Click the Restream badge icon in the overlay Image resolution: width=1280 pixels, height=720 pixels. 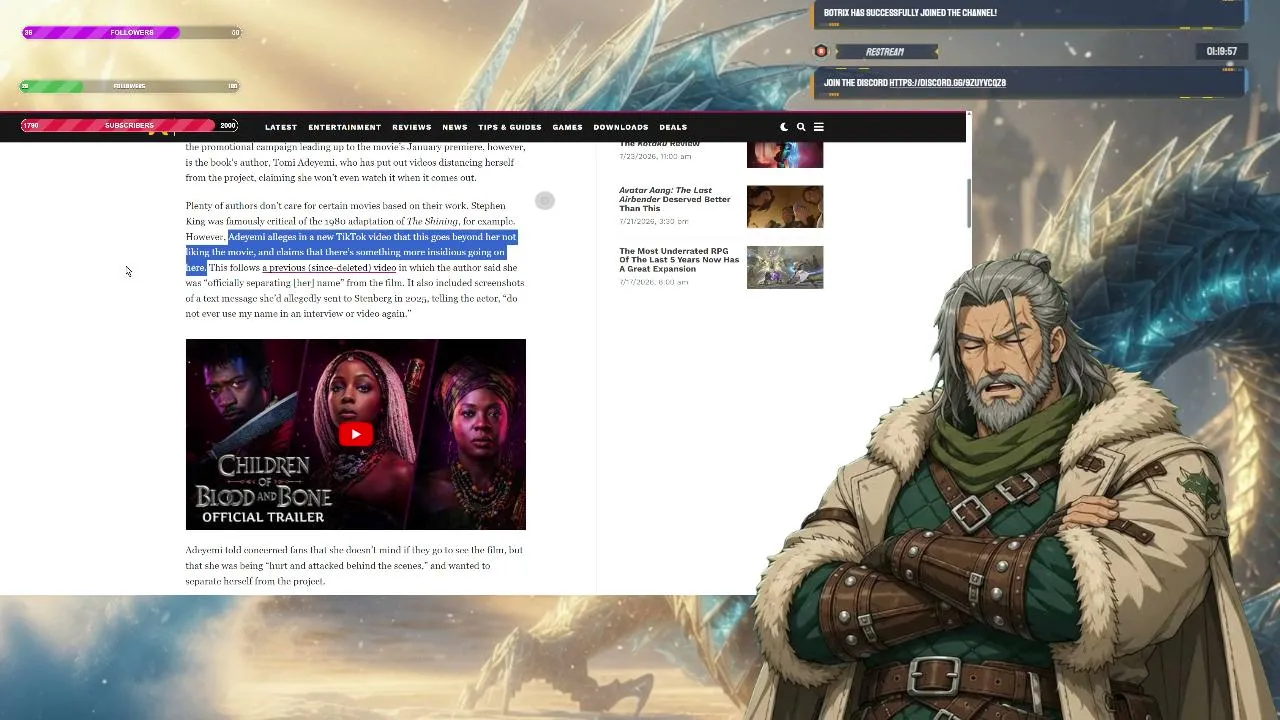pyautogui.click(x=821, y=51)
